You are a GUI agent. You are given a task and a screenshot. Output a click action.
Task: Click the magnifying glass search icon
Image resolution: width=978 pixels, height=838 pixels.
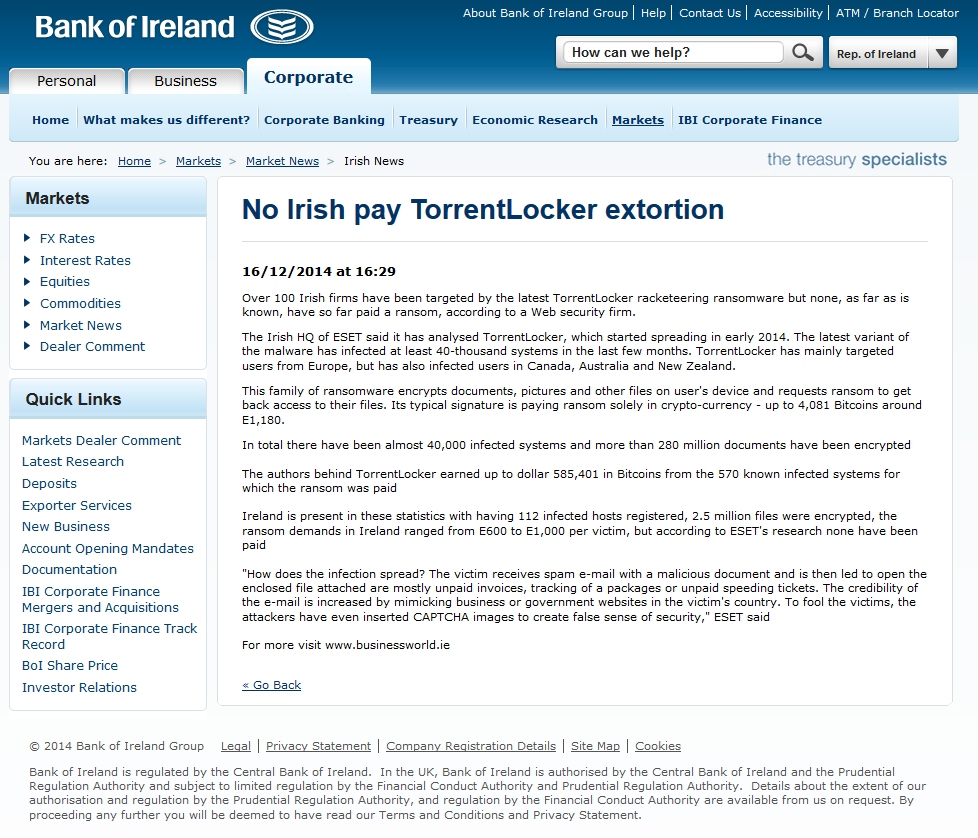click(x=802, y=53)
